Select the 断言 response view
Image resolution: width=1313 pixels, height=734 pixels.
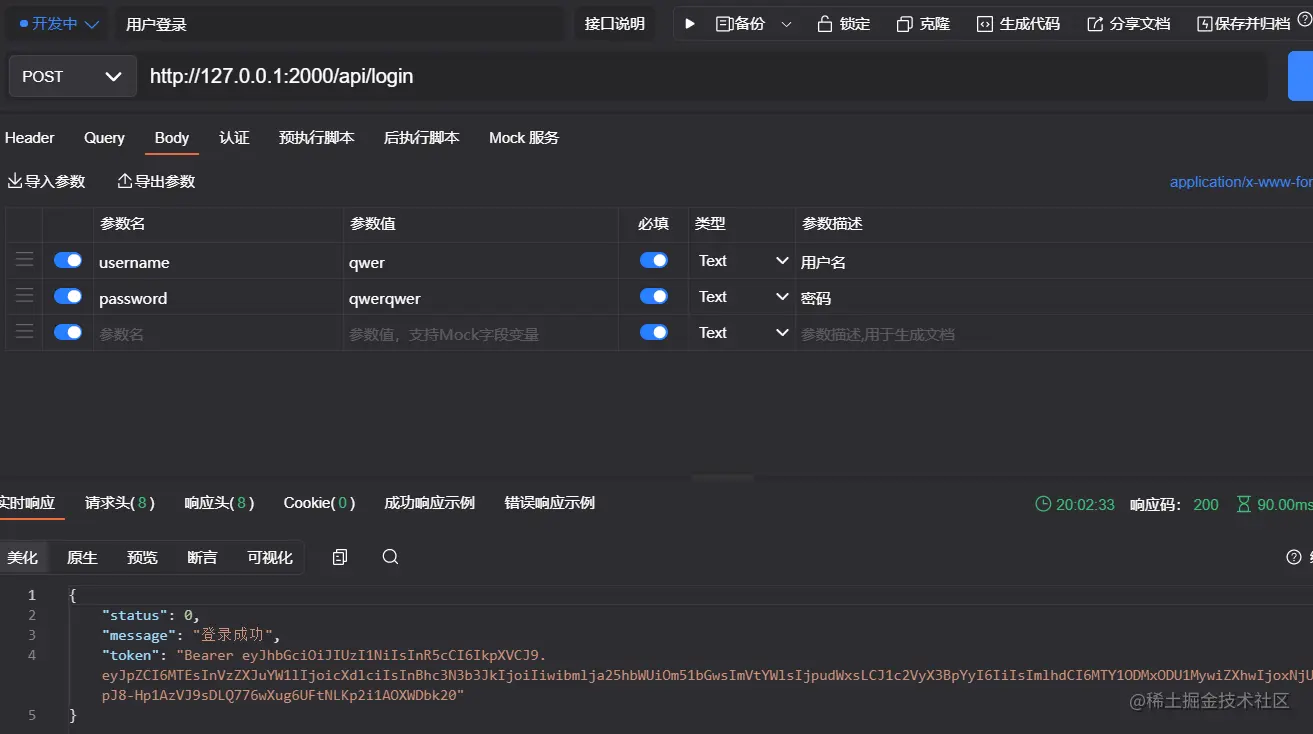tap(202, 557)
